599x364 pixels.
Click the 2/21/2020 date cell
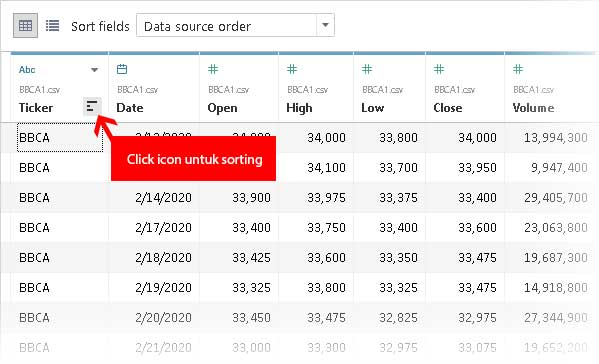(x=163, y=348)
